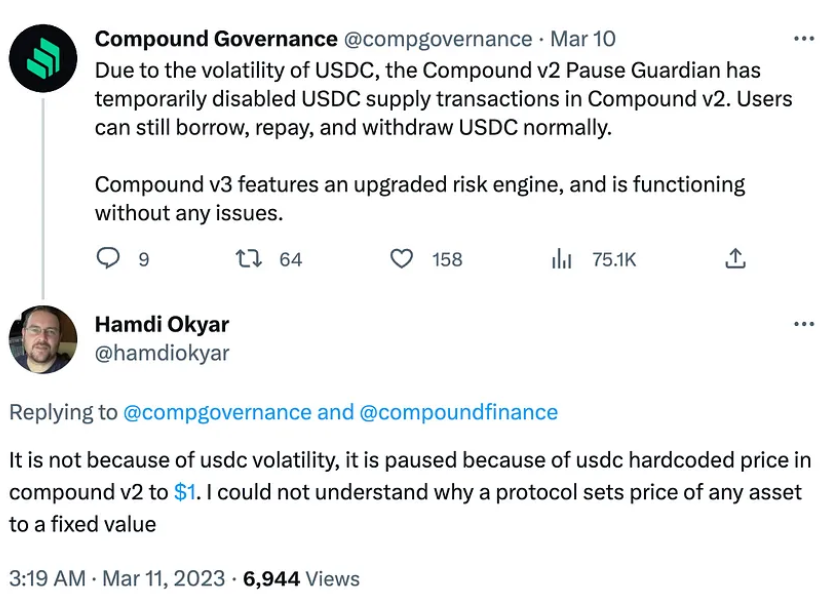
Task: Click the Hamdi Okyar display name
Action: (162, 324)
